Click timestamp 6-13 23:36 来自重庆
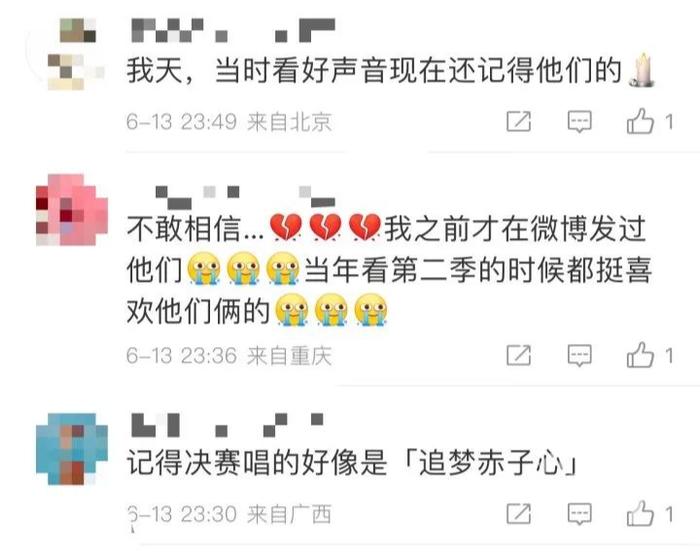 pos(229,355)
